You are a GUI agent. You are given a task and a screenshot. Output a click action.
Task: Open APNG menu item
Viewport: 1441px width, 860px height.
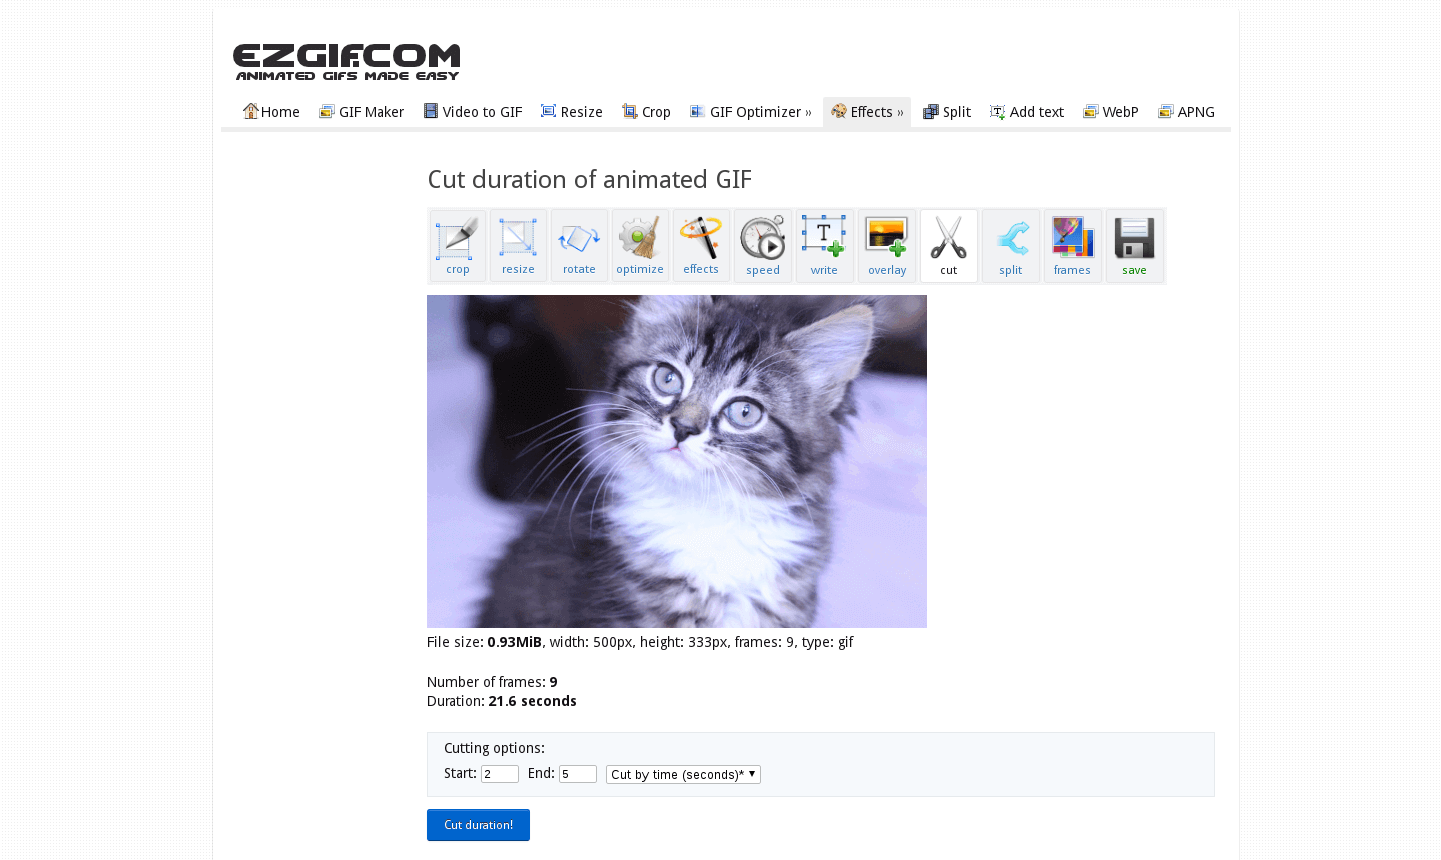coord(1187,112)
